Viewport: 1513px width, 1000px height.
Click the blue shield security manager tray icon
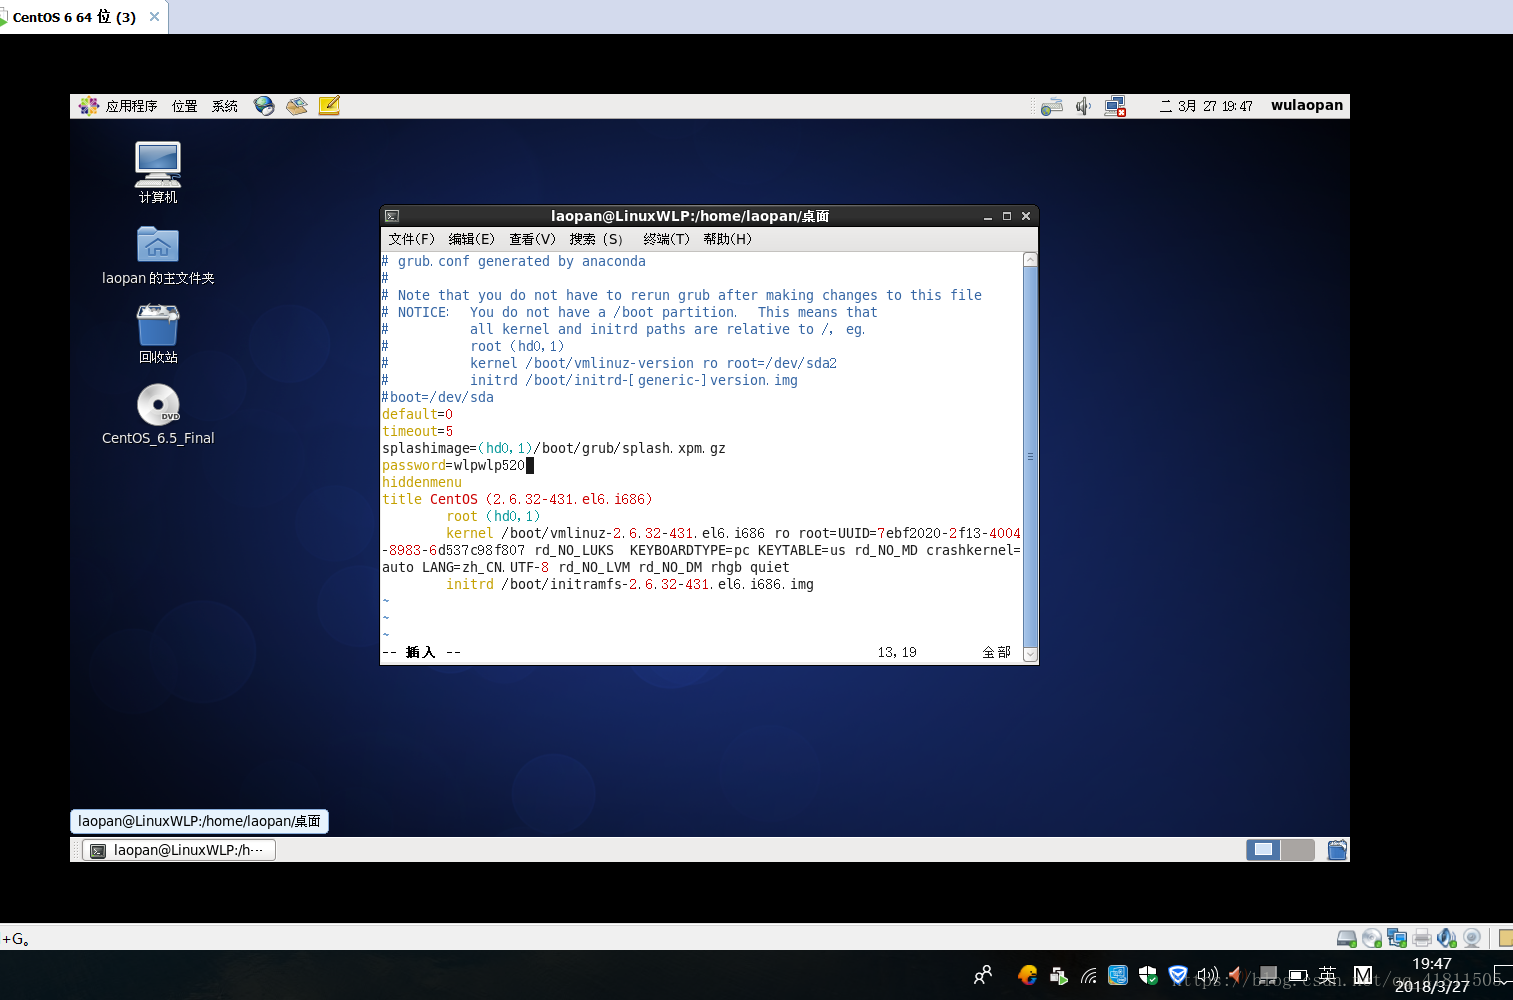click(x=1178, y=975)
